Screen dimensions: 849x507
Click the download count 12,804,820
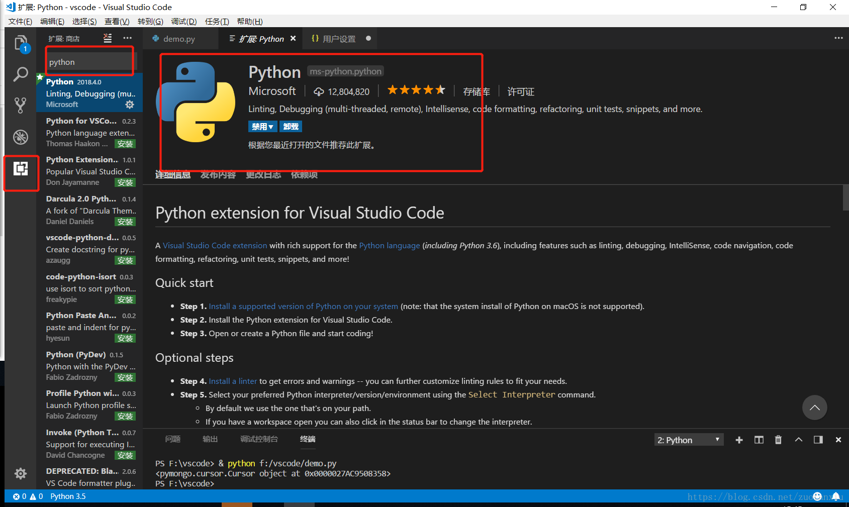point(342,92)
